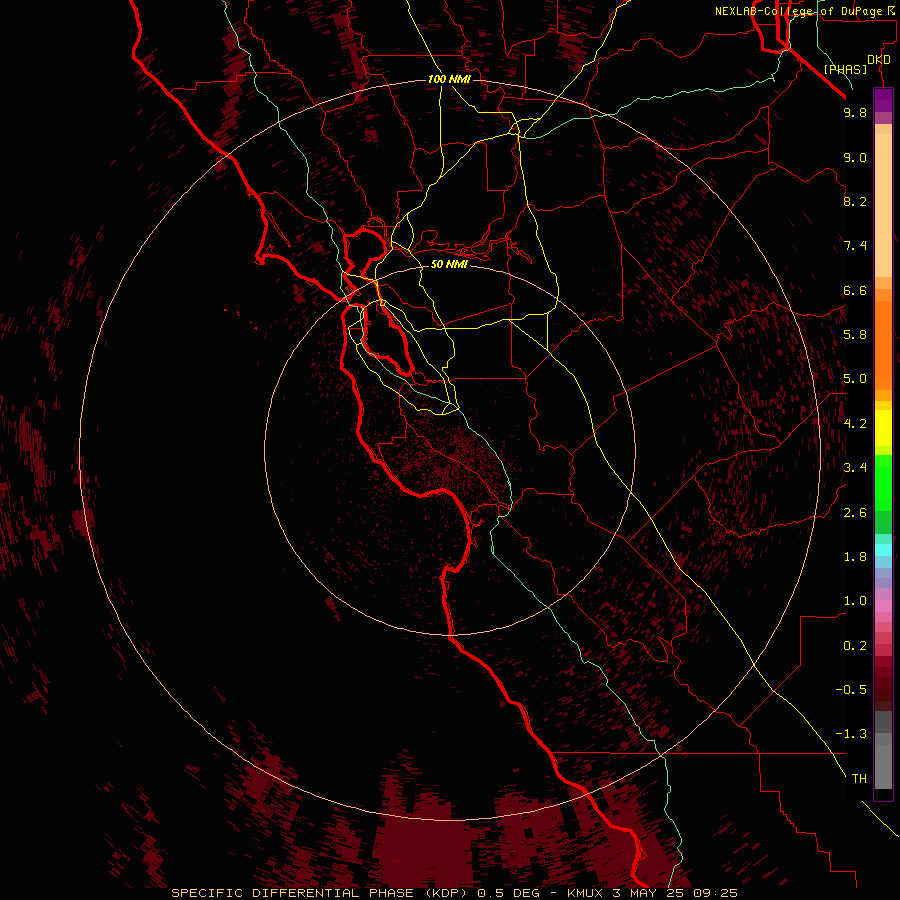Click the 1.8 legend value
Viewport: 900px width, 900px height.
(x=855, y=557)
